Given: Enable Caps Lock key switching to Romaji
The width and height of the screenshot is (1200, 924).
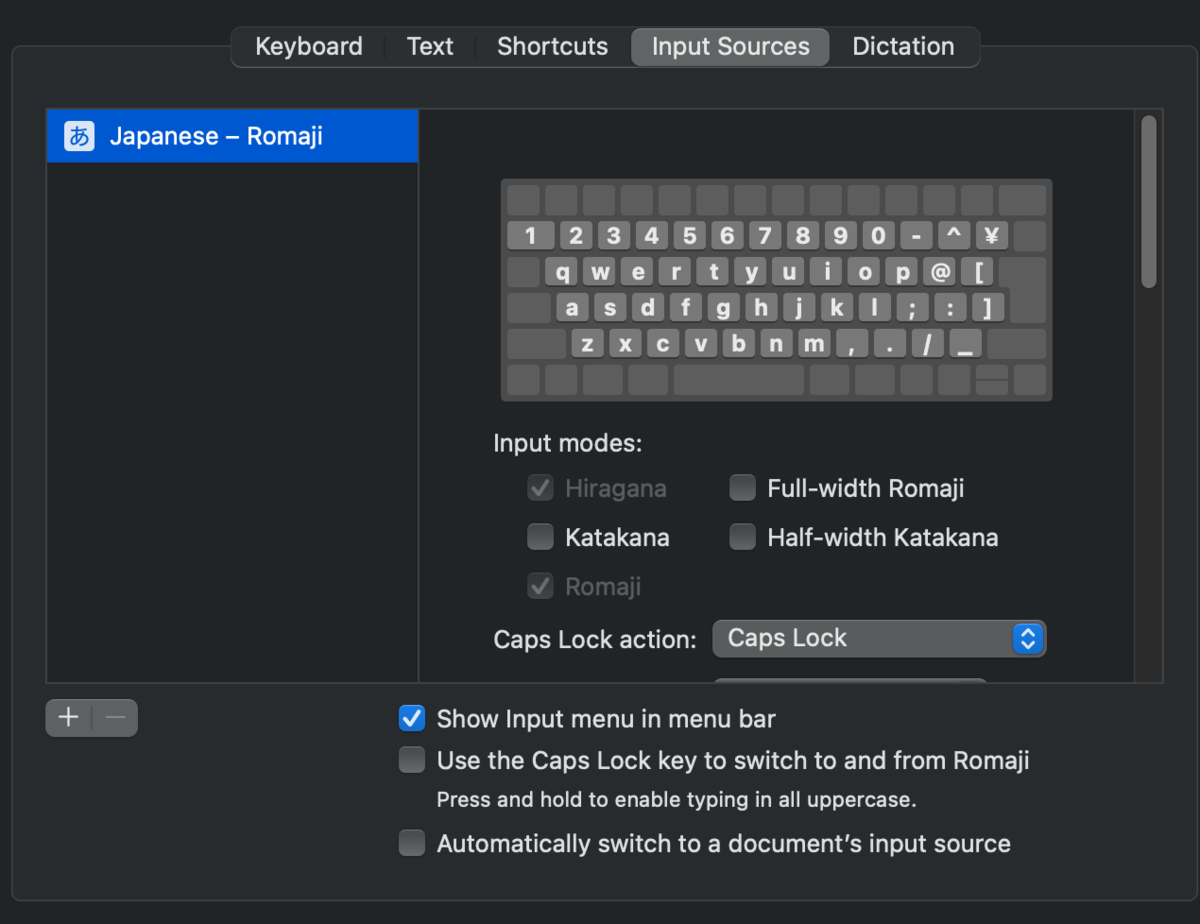Looking at the screenshot, I should click(x=412, y=761).
